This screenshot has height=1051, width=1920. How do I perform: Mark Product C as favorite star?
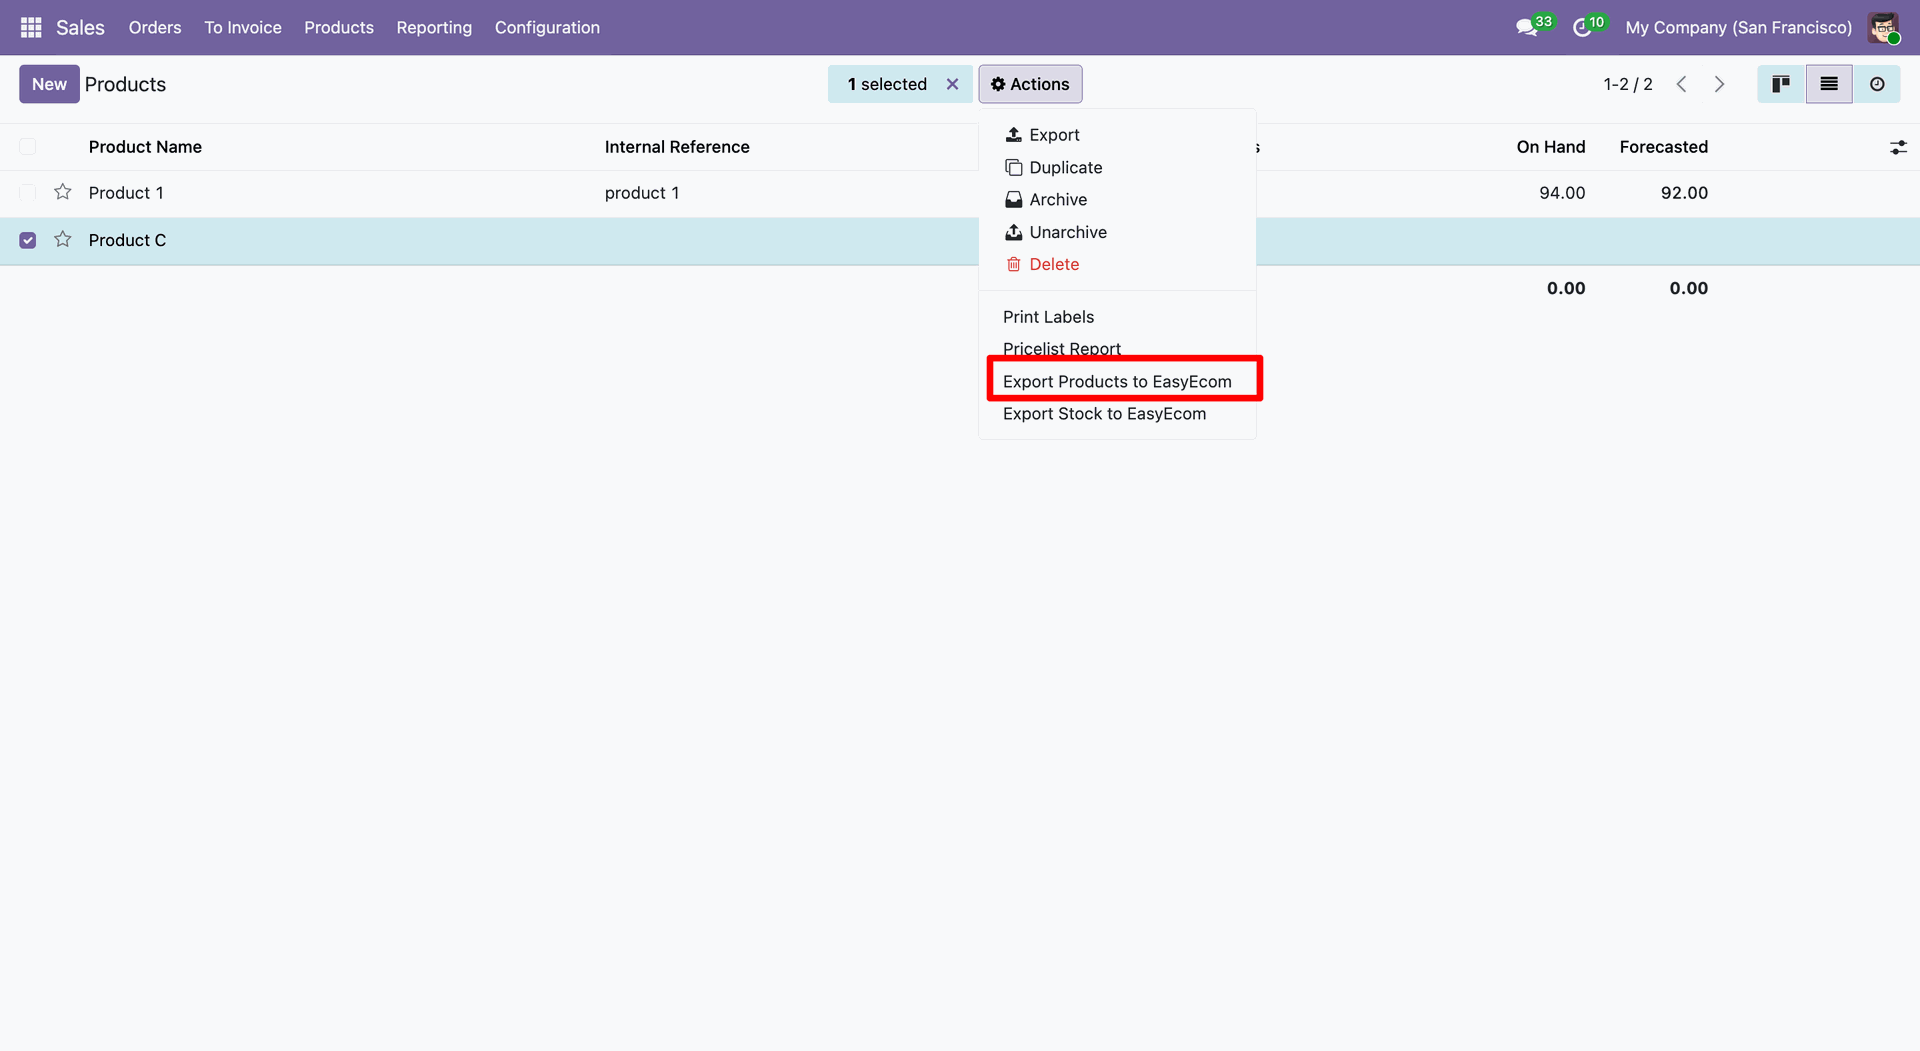[63, 239]
